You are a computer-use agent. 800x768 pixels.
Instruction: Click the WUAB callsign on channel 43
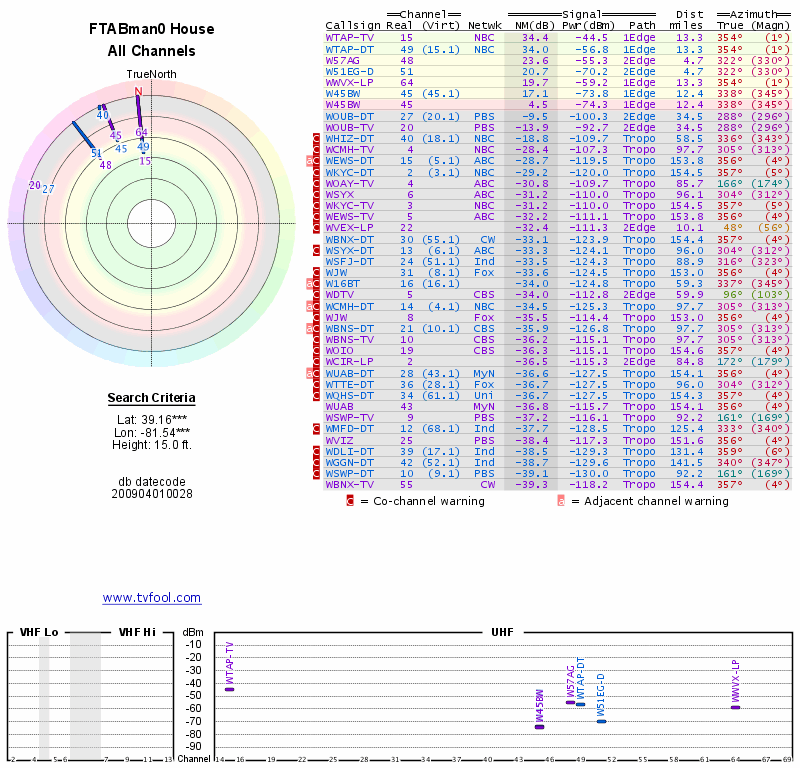339,407
